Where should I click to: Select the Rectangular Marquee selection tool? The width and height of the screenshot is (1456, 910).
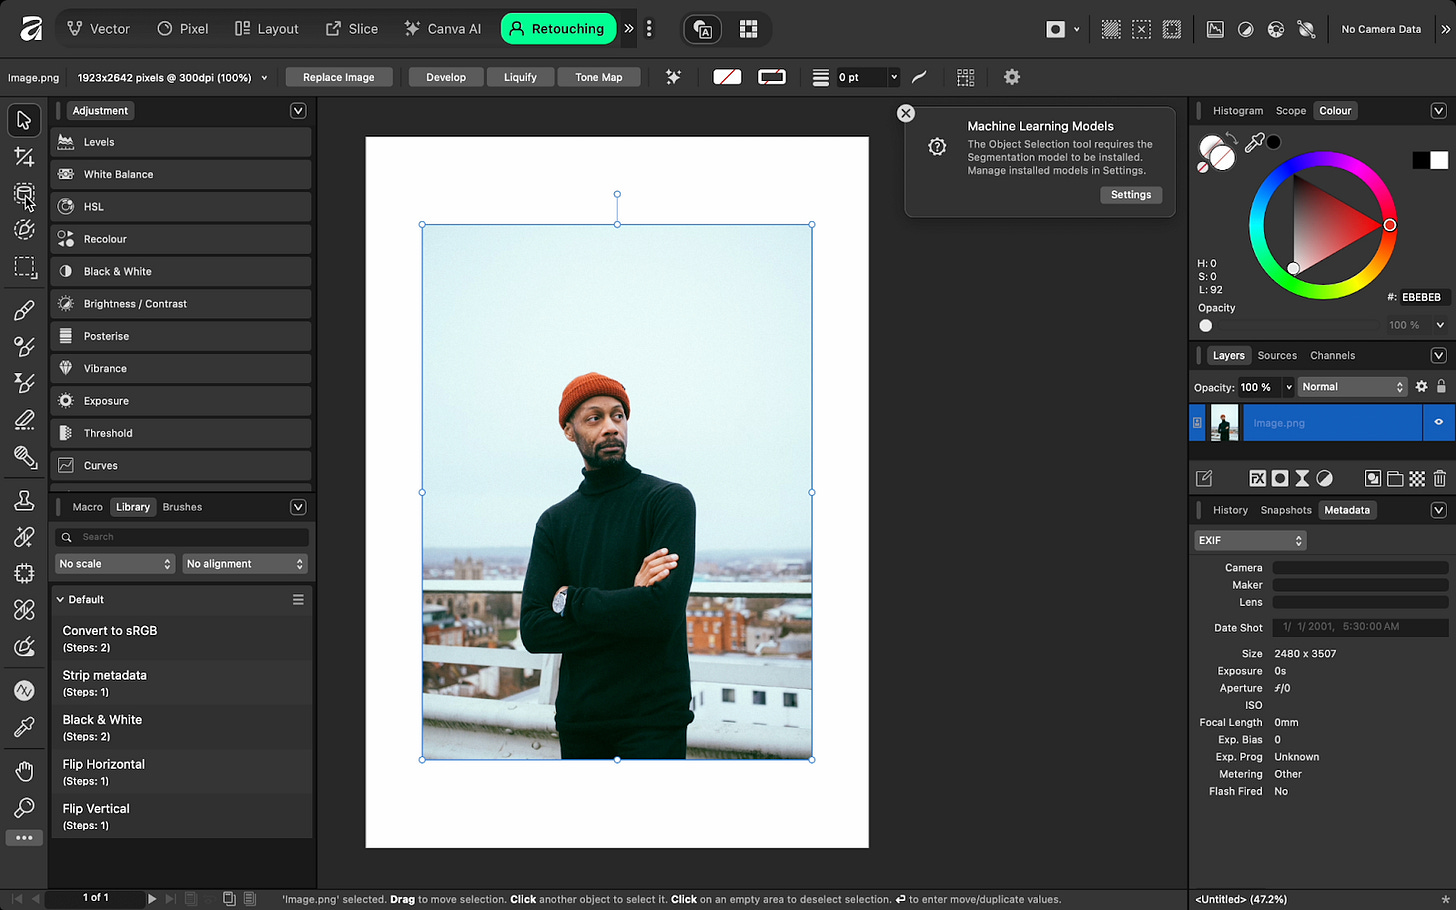click(x=24, y=267)
